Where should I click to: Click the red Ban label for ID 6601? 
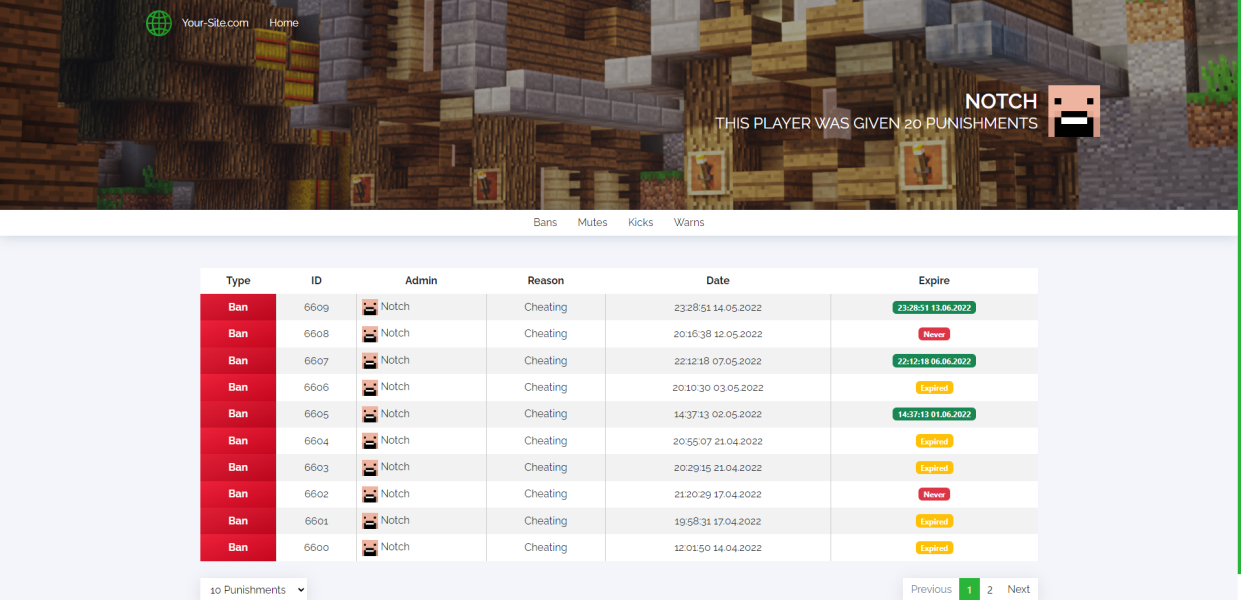pyautogui.click(x=238, y=521)
